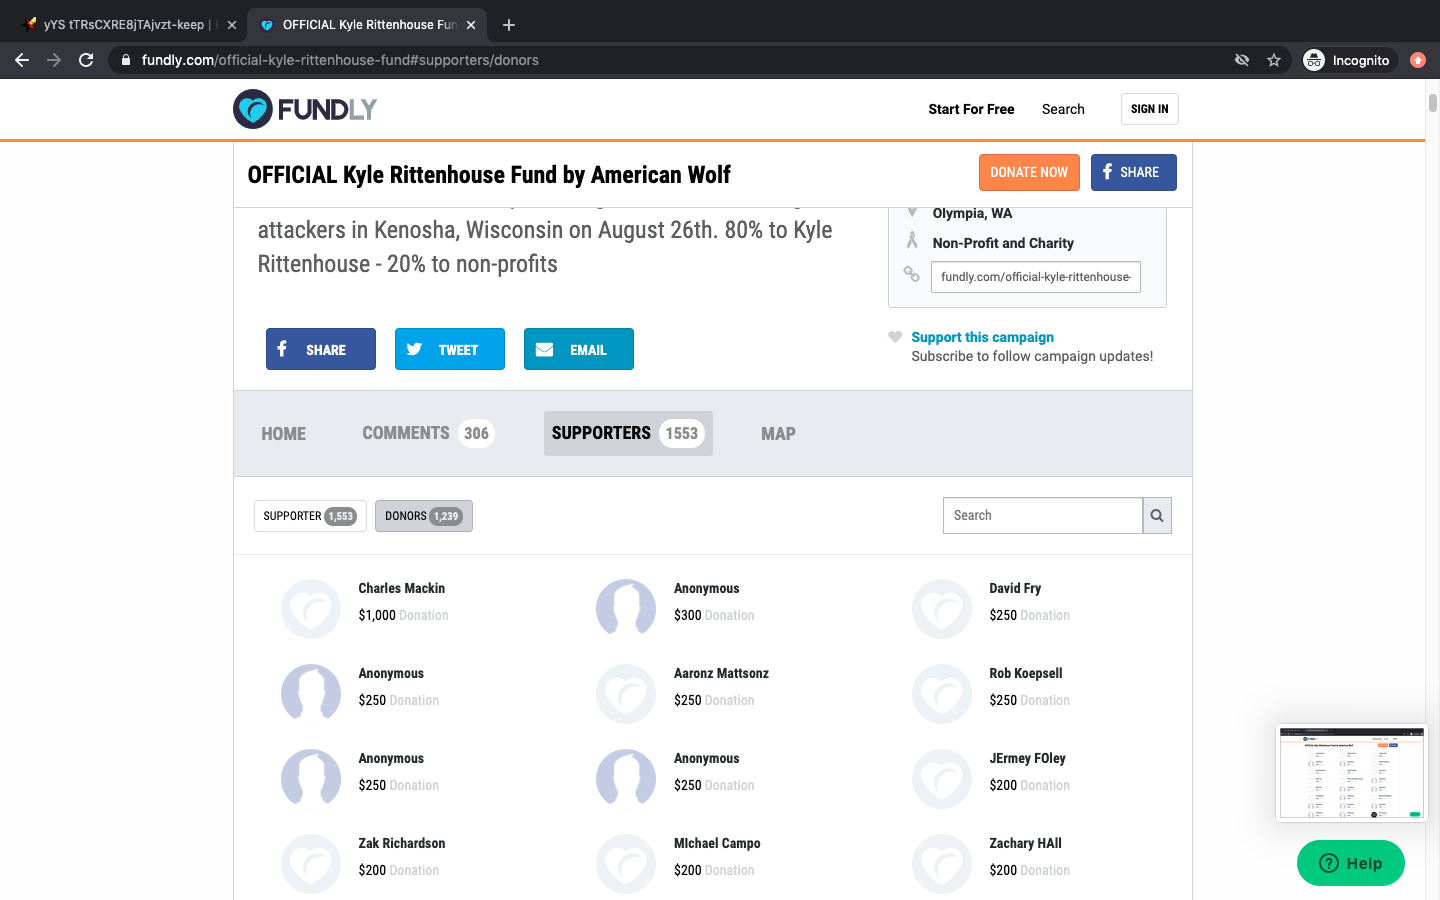Click the Fundly logo
The width and height of the screenshot is (1440, 900).
coord(305,109)
